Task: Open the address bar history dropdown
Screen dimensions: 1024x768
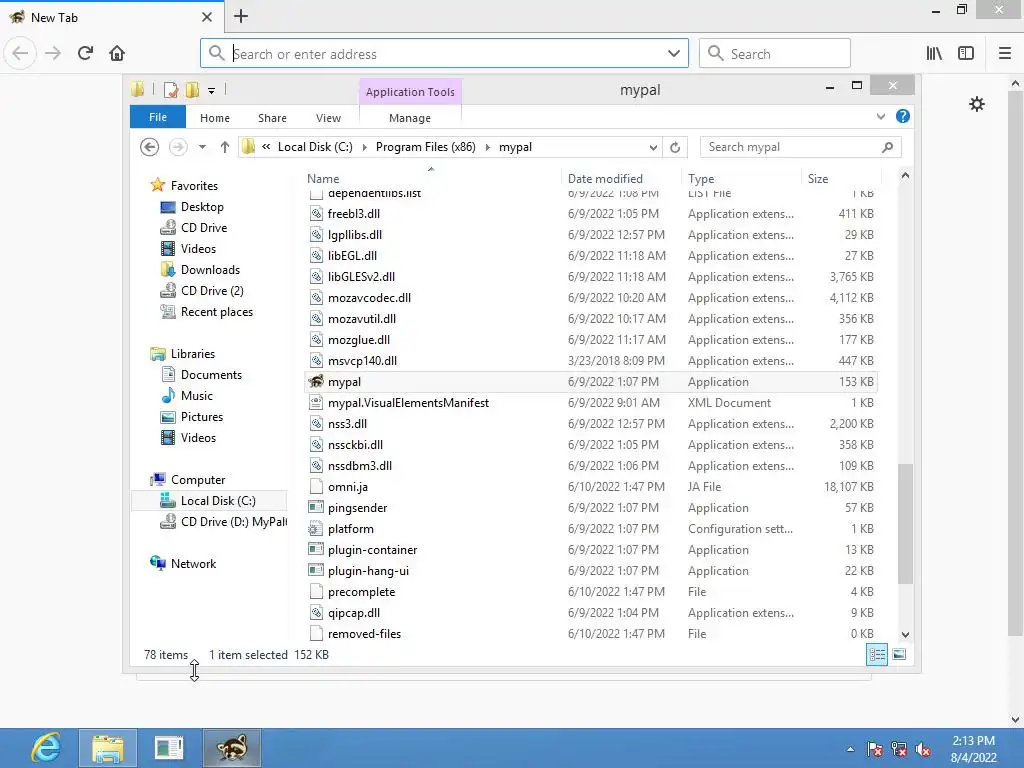Action: (674, 54)
